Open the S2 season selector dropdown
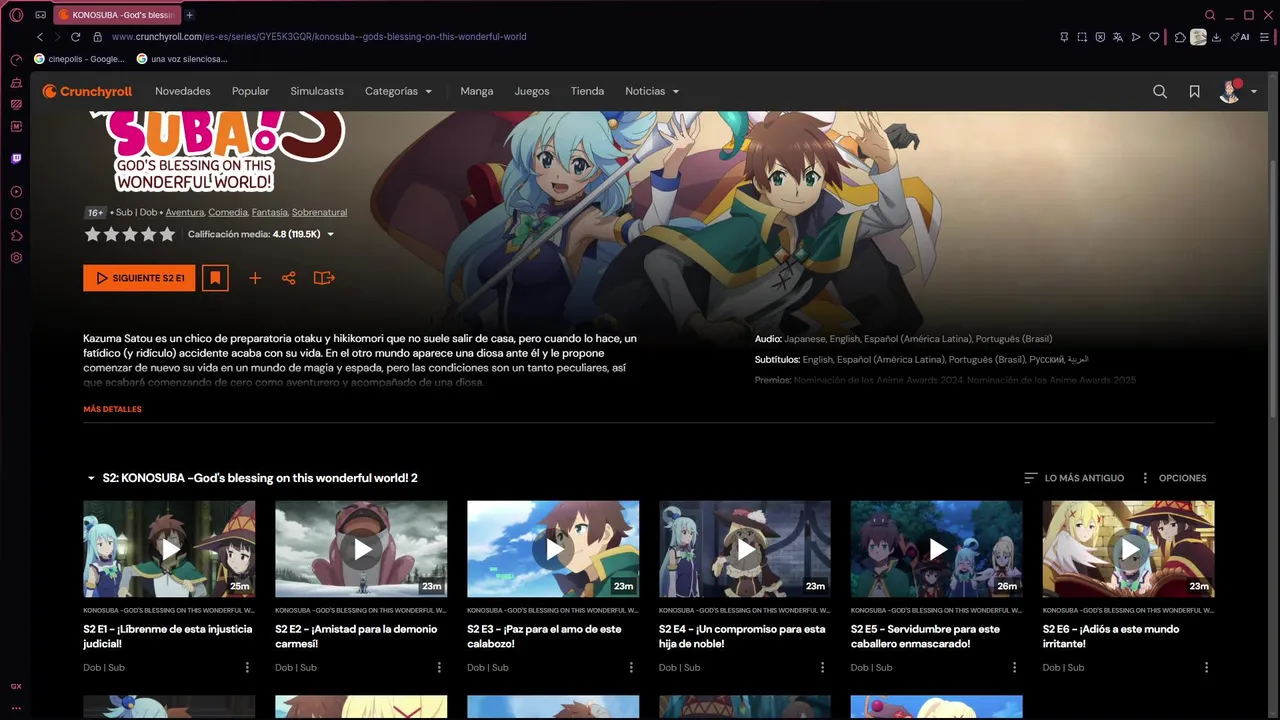Screen dimensions: 1280x720 [252, 478]
